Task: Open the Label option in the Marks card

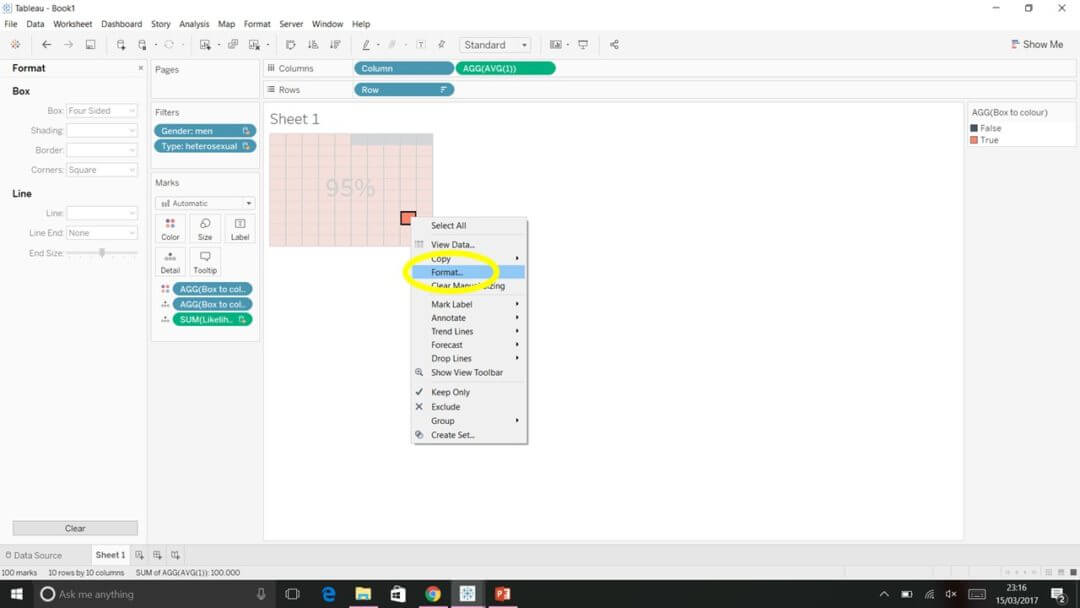Action: click(240, 228)
